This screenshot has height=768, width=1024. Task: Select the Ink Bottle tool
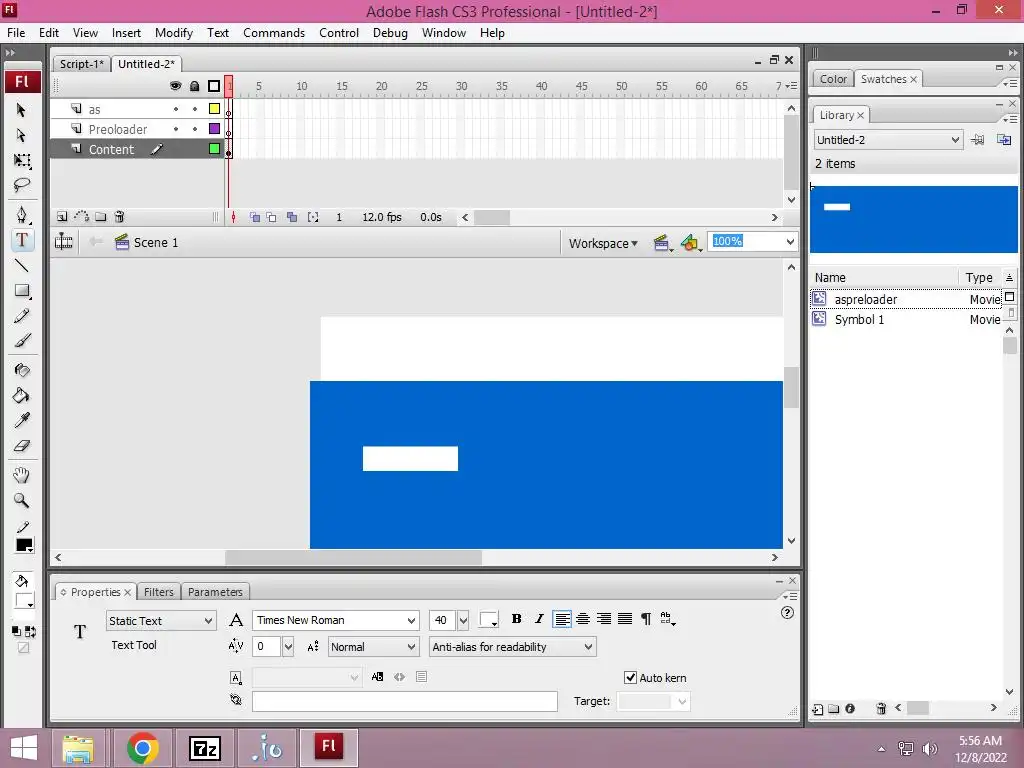click(x=22, y=370)
